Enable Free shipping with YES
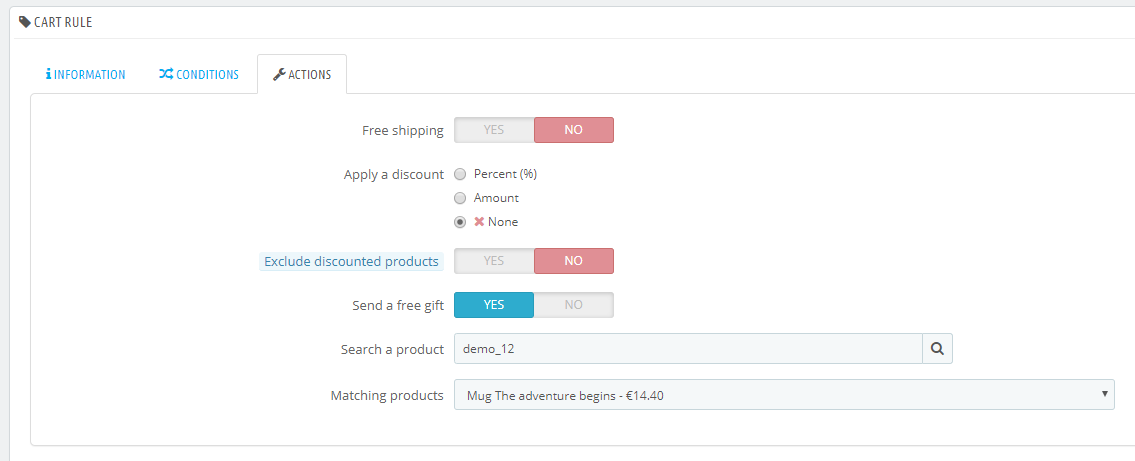The image size is (1135, 461). point(494,130)
